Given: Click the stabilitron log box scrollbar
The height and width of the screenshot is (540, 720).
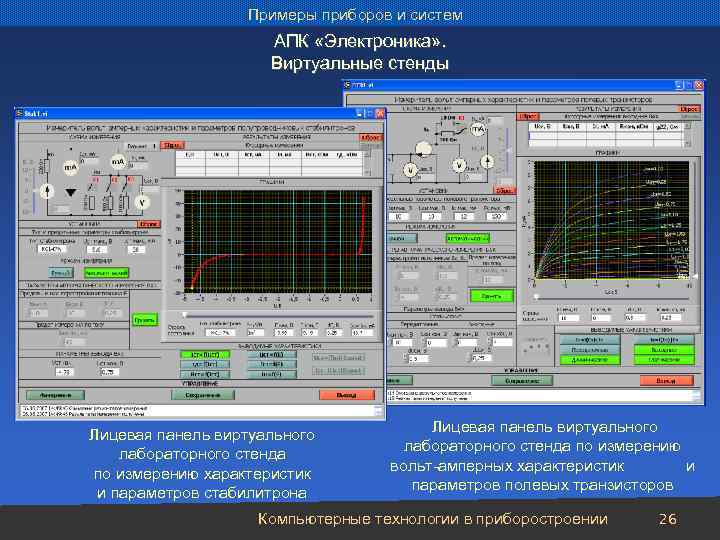Looking at the screenshot, I should point(378,411).
